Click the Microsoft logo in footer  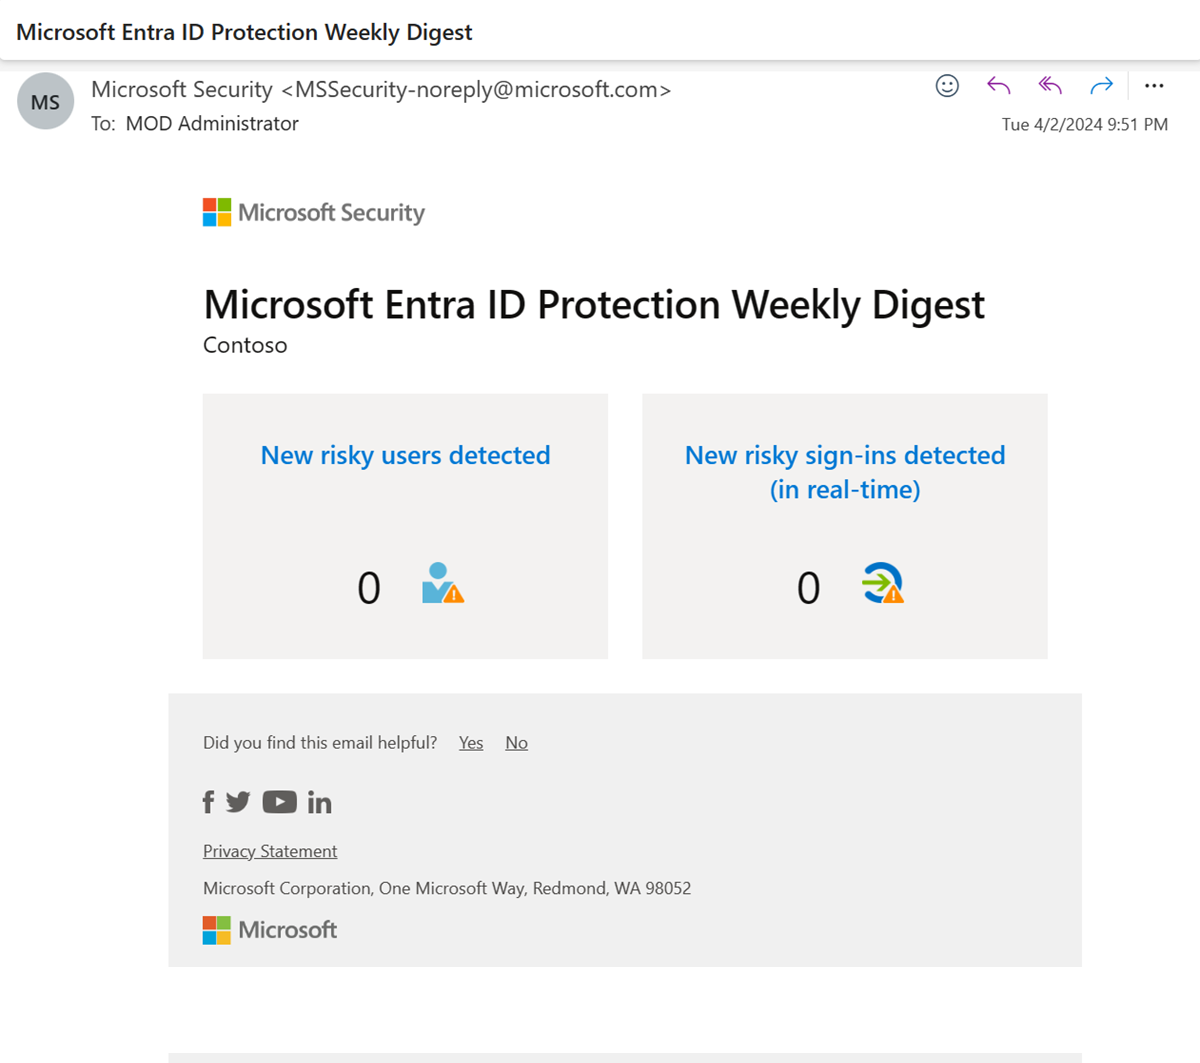pos(270,930)
